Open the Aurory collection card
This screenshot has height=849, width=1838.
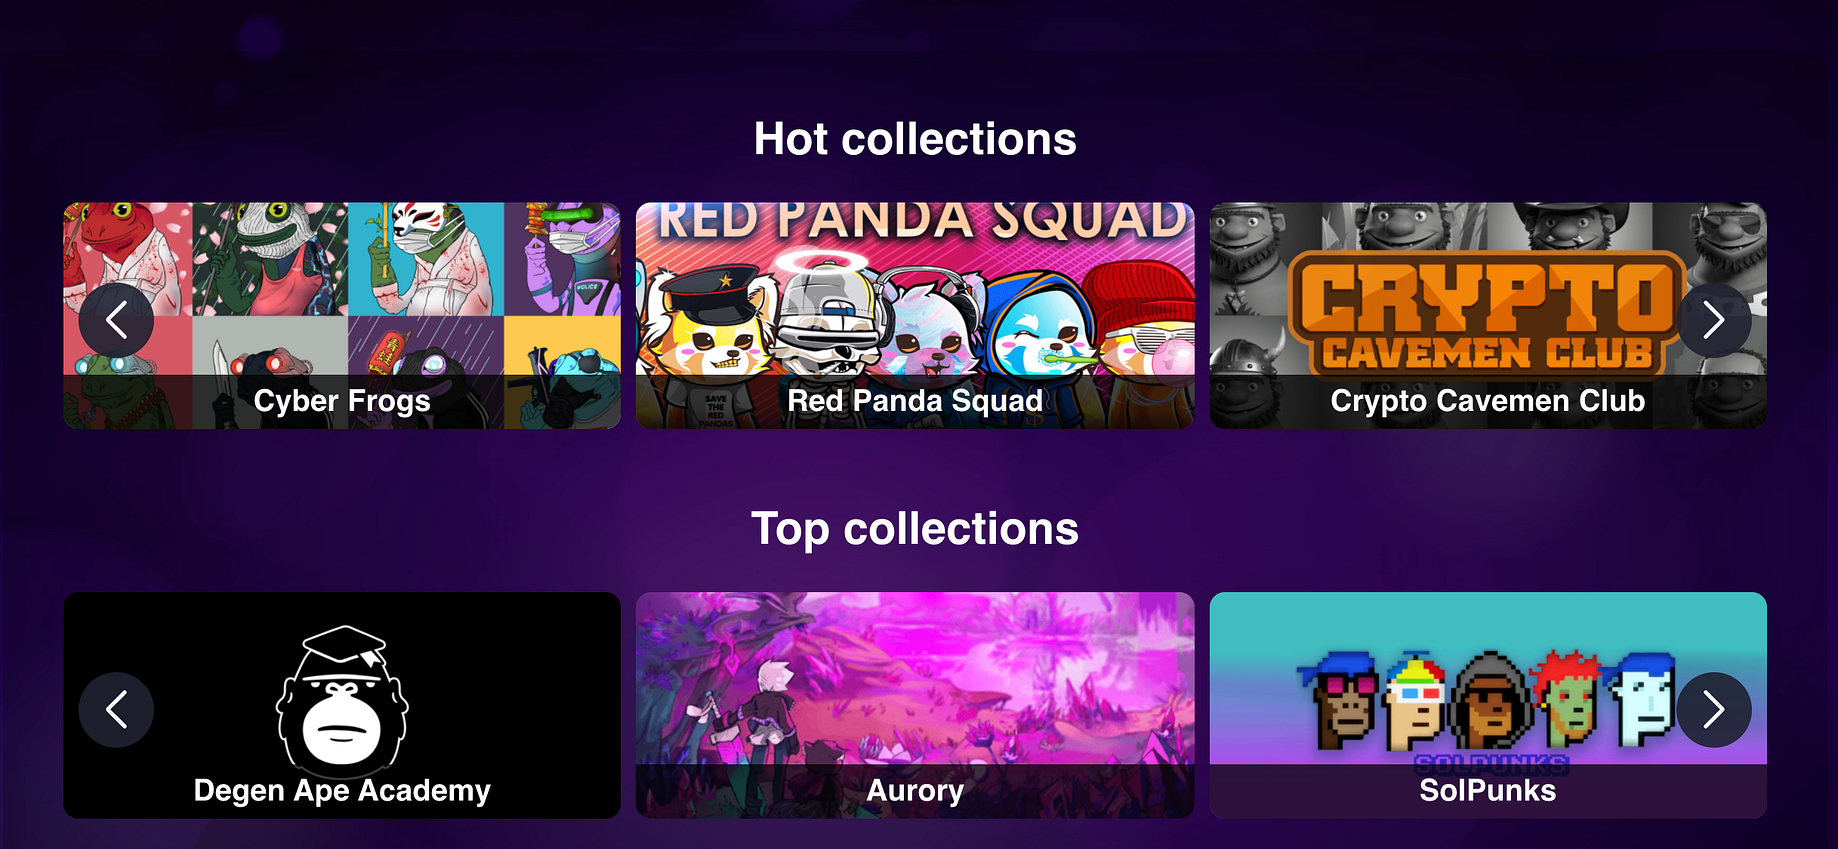click(915, 705)
